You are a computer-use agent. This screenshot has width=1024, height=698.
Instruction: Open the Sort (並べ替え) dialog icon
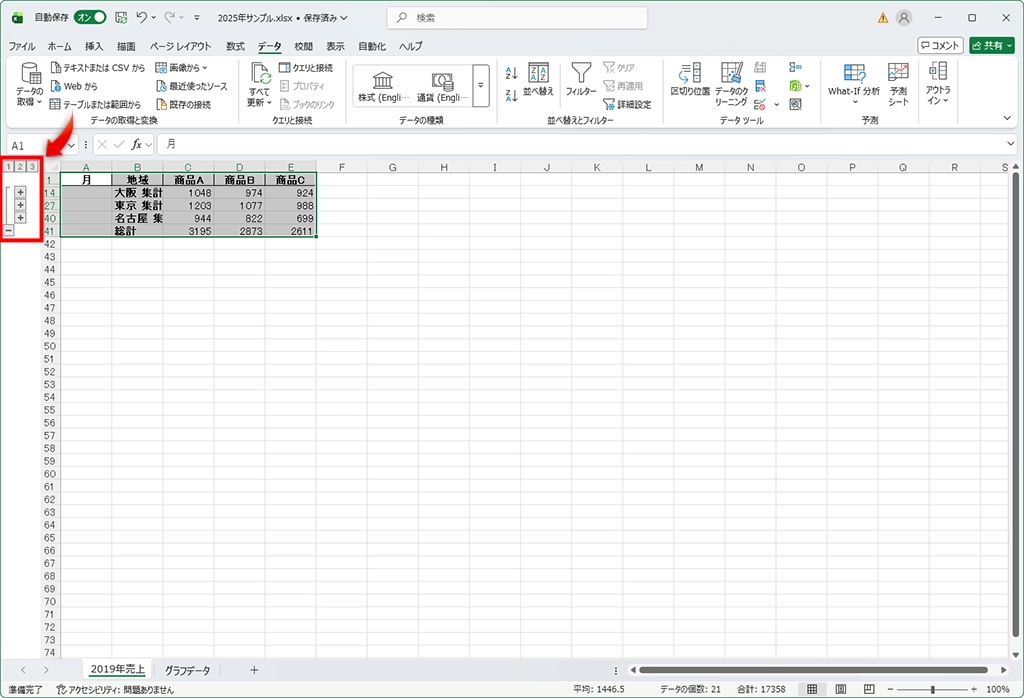pos(538,76)
